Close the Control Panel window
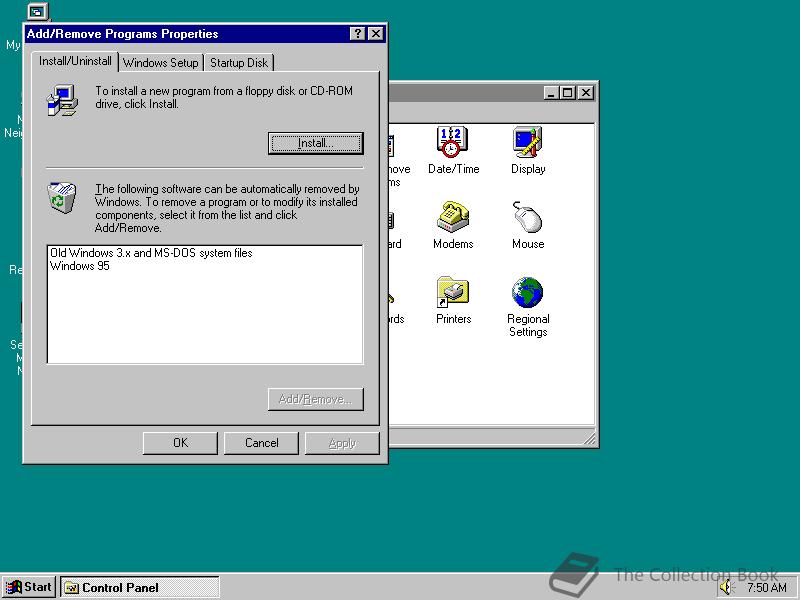This screenshot has height=600, width=800. [x=586, y=93]
